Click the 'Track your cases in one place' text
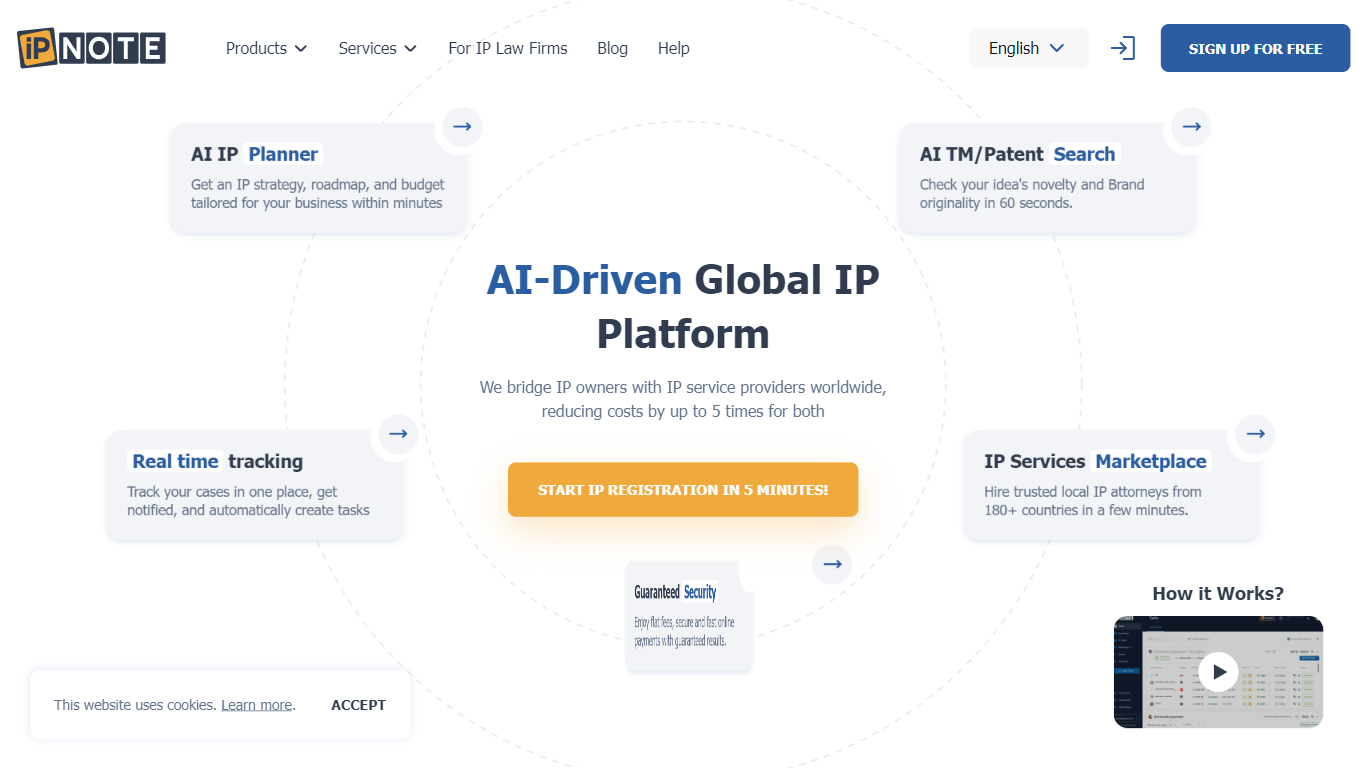1366x768 pixels. click(248, 501)
